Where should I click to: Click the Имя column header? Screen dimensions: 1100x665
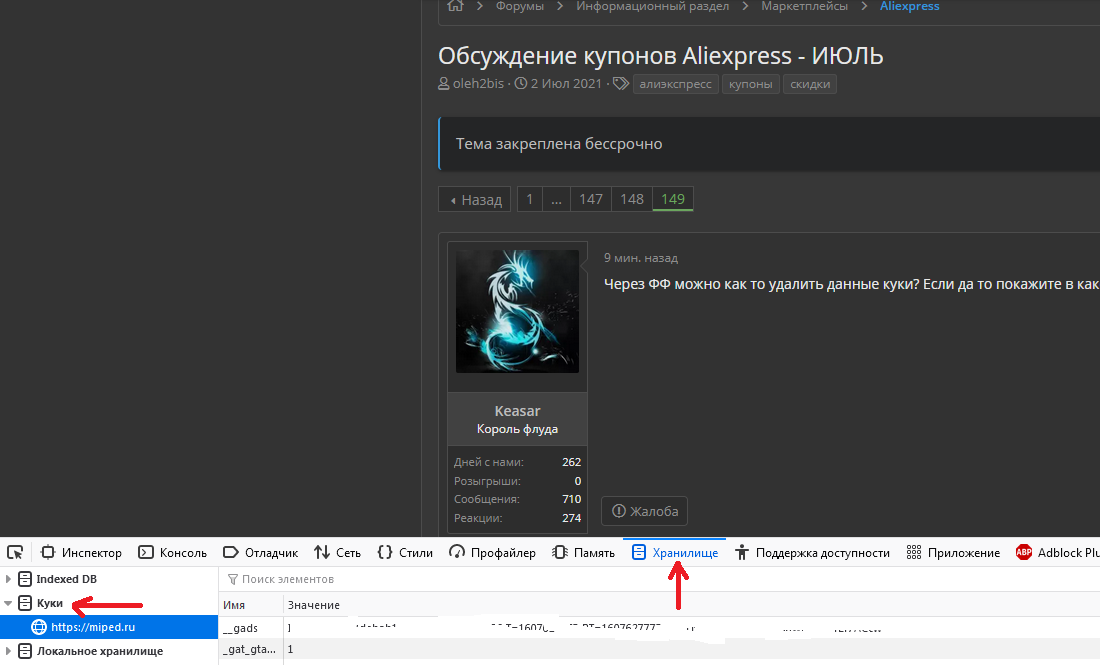(250, 605)
